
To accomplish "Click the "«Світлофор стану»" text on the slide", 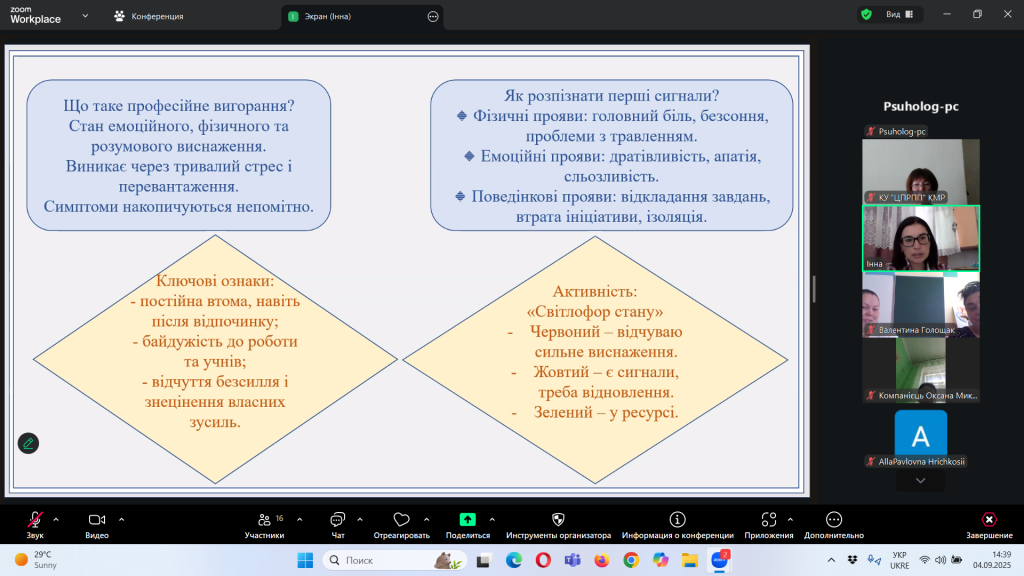I will click(x=594, y=312).
